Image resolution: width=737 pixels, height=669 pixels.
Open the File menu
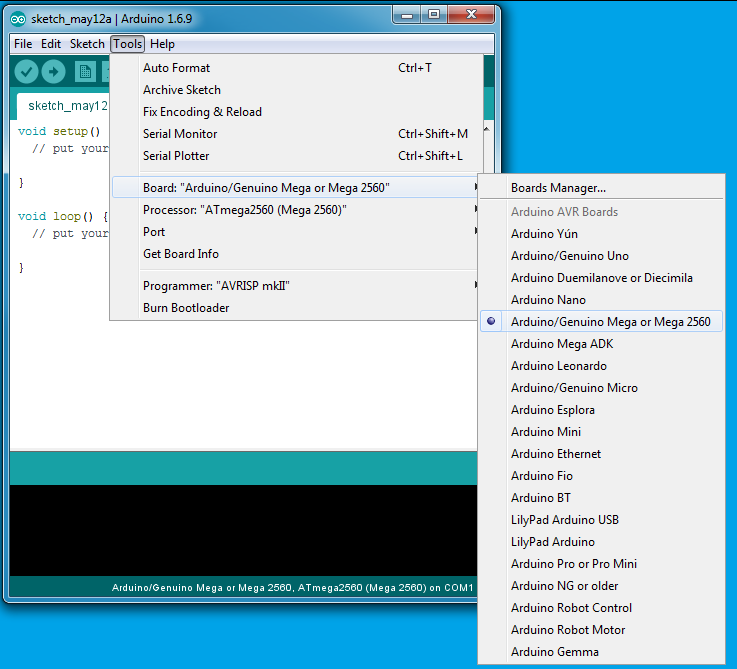point(23,44)
